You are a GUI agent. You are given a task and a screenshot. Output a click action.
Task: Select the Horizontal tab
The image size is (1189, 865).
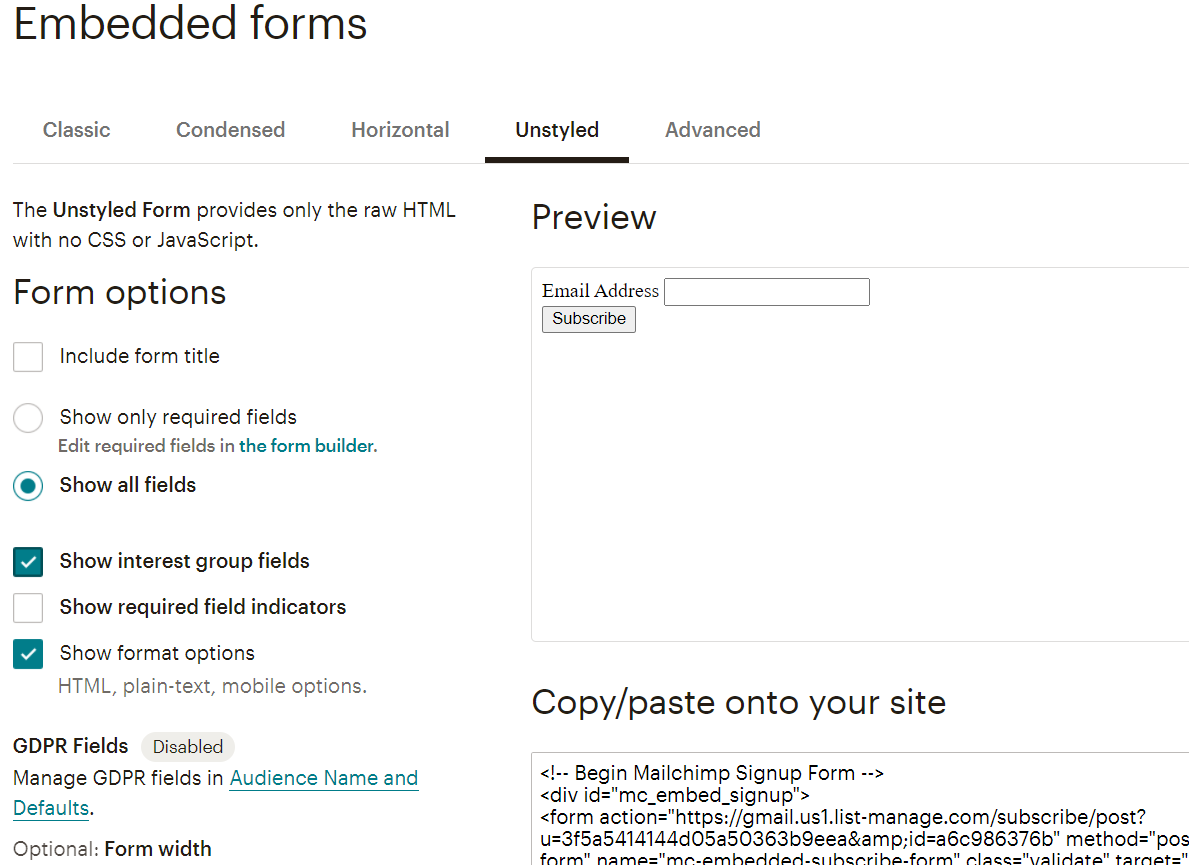(x=400, y=130)
